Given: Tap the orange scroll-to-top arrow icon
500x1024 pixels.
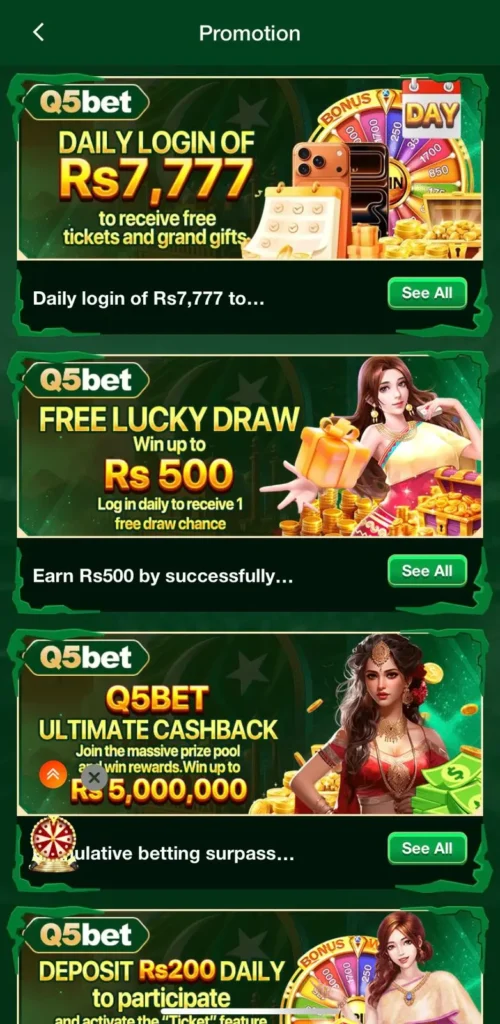Looking at the screenshot, I should 53,775.
